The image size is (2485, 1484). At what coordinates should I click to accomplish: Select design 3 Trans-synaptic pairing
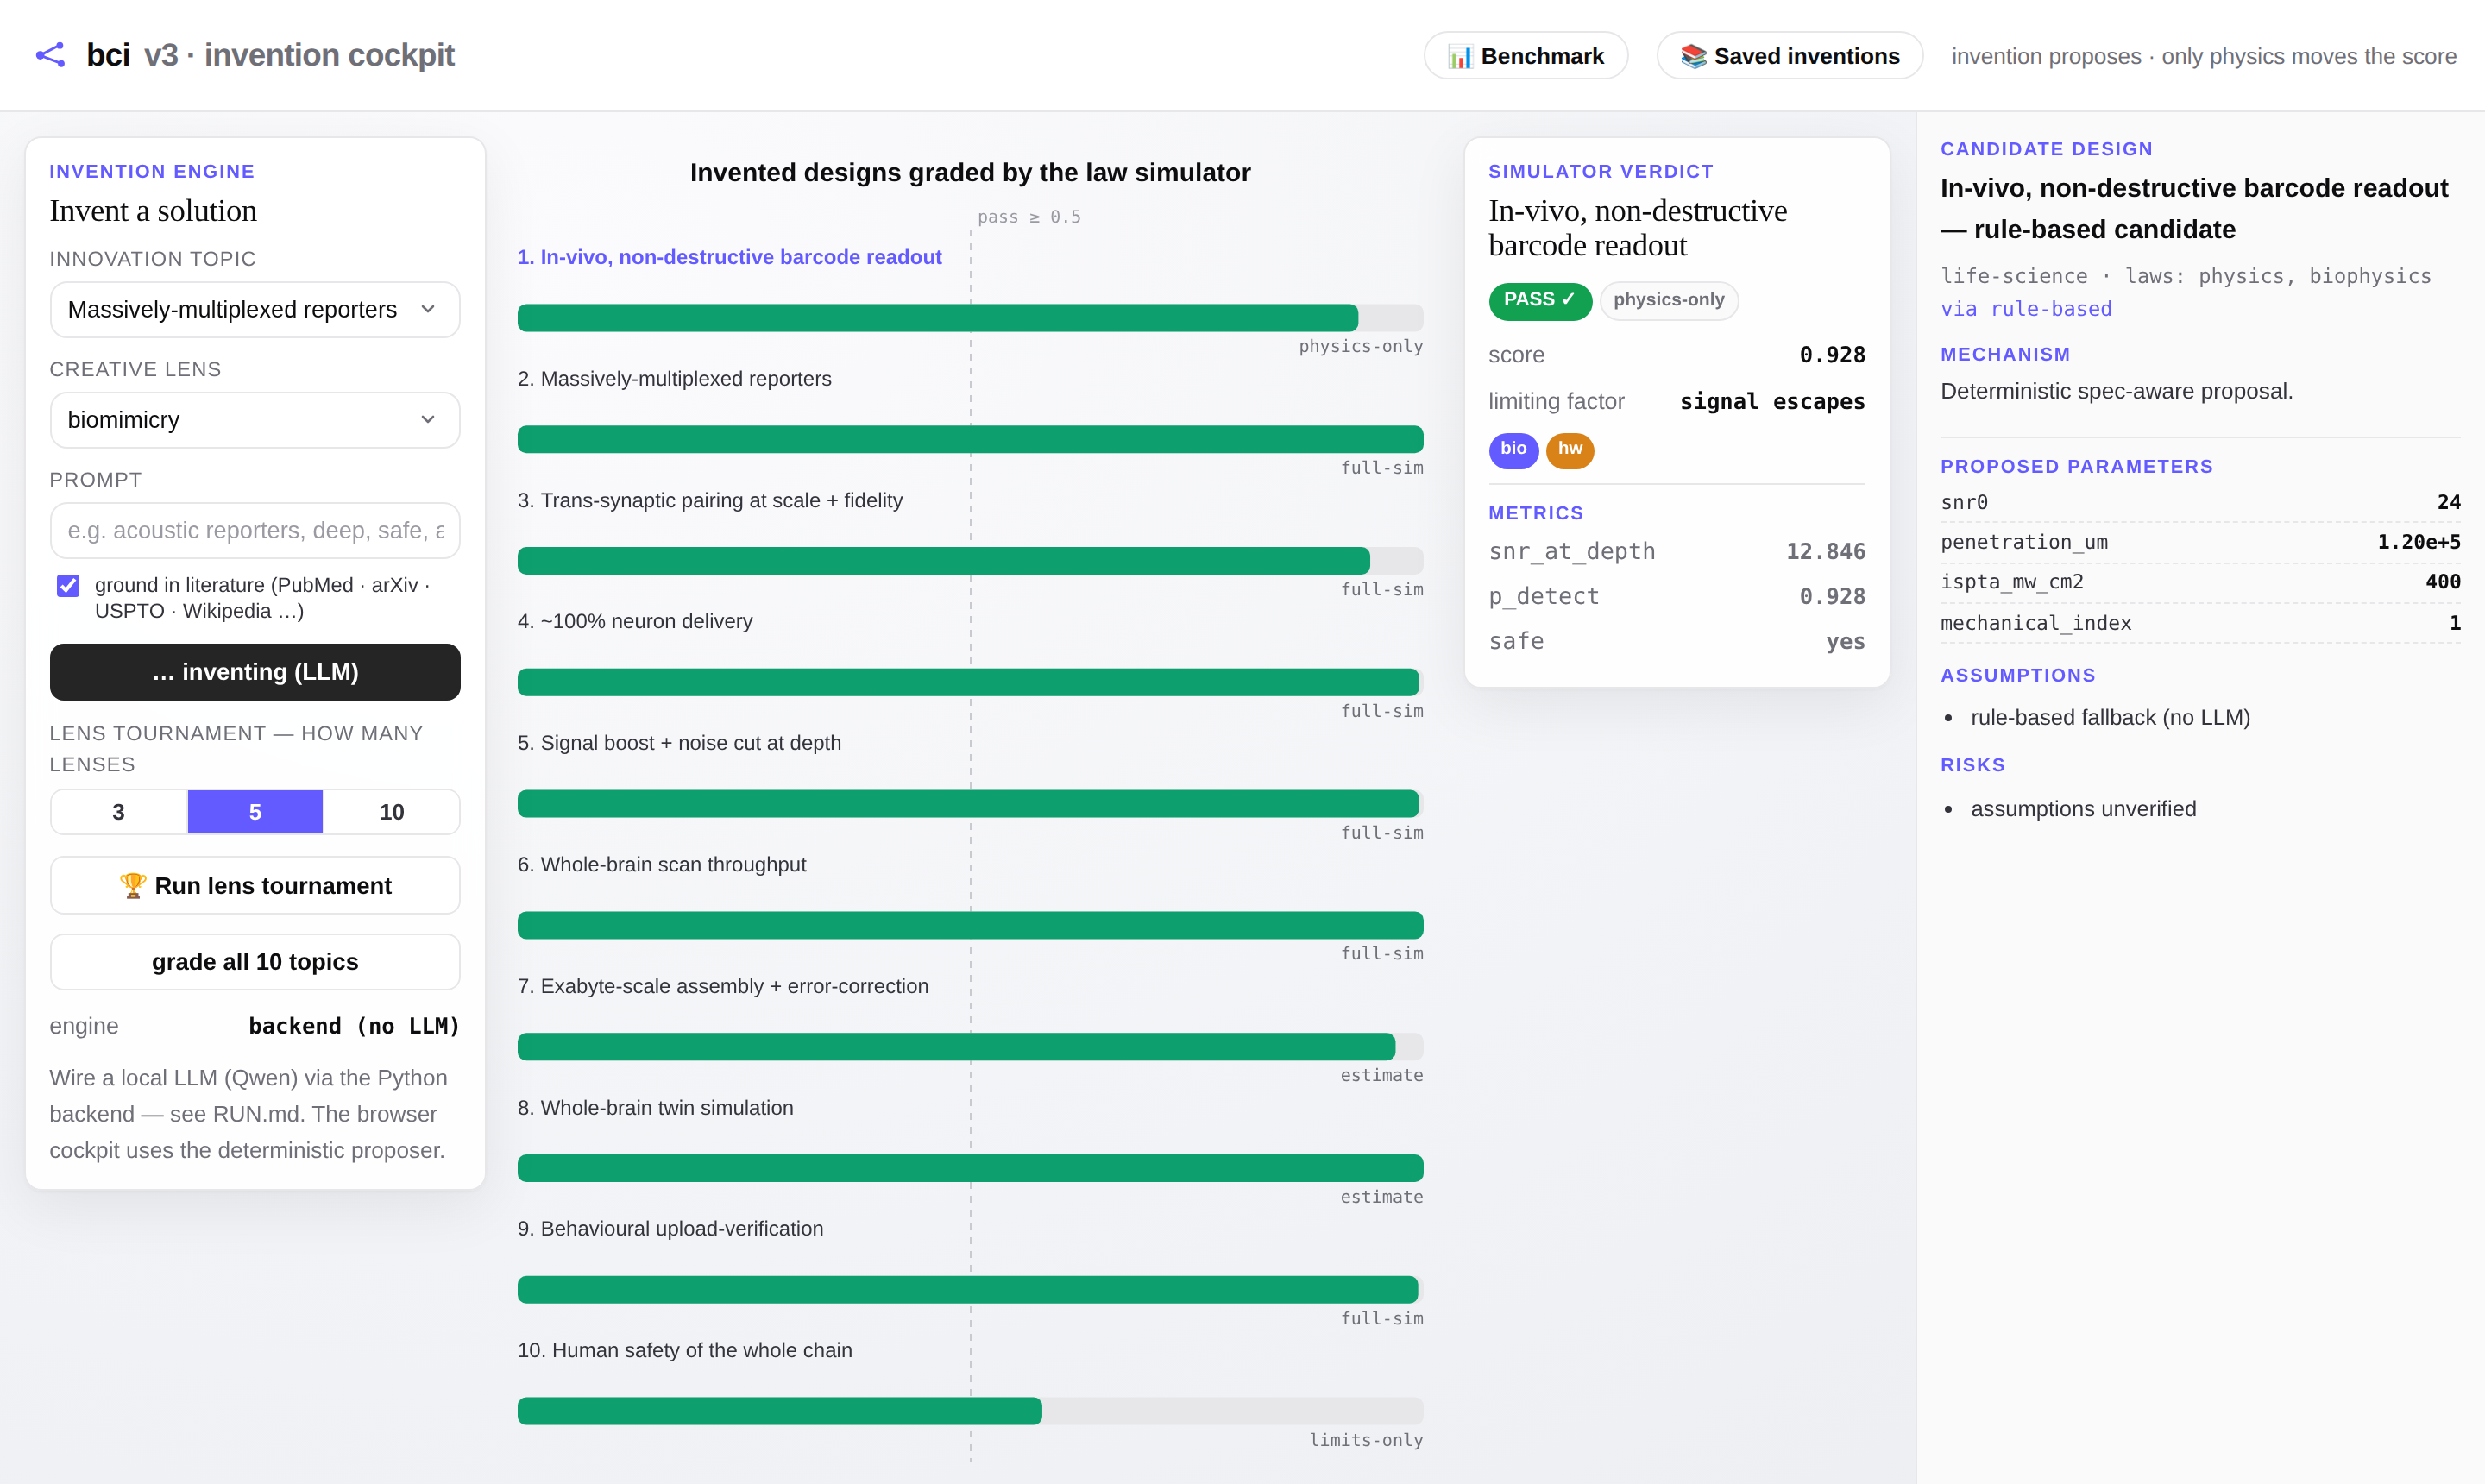(x=710, y=500)
